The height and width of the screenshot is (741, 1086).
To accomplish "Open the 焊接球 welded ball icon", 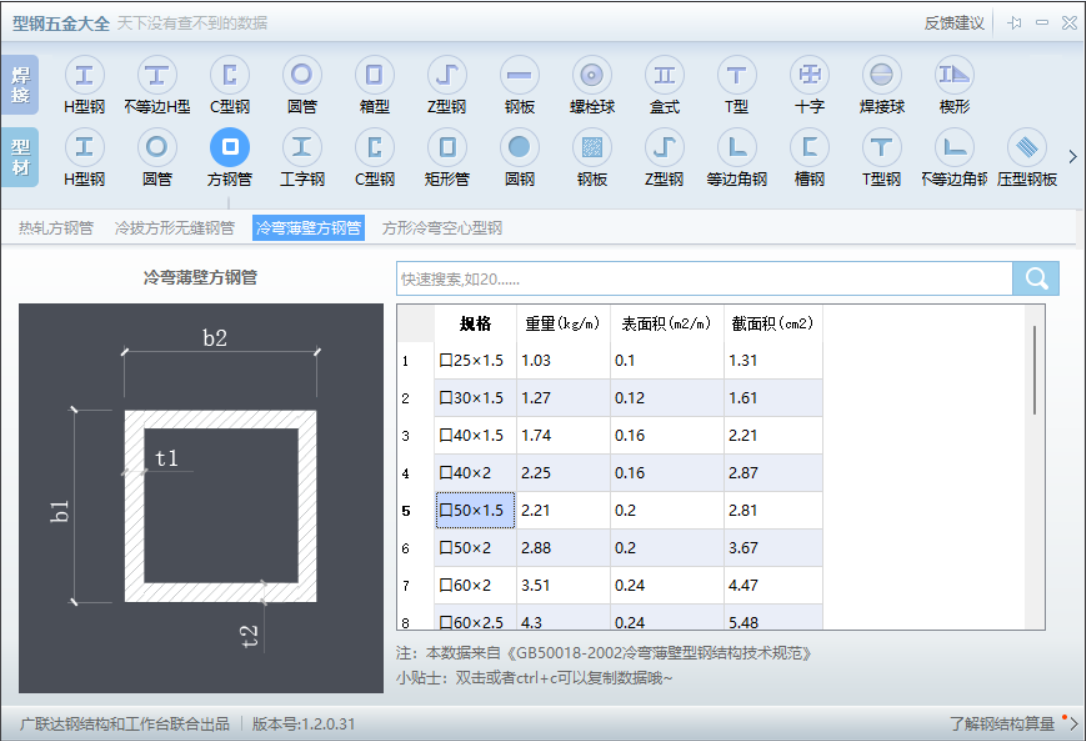I will (x=882, y=75).
